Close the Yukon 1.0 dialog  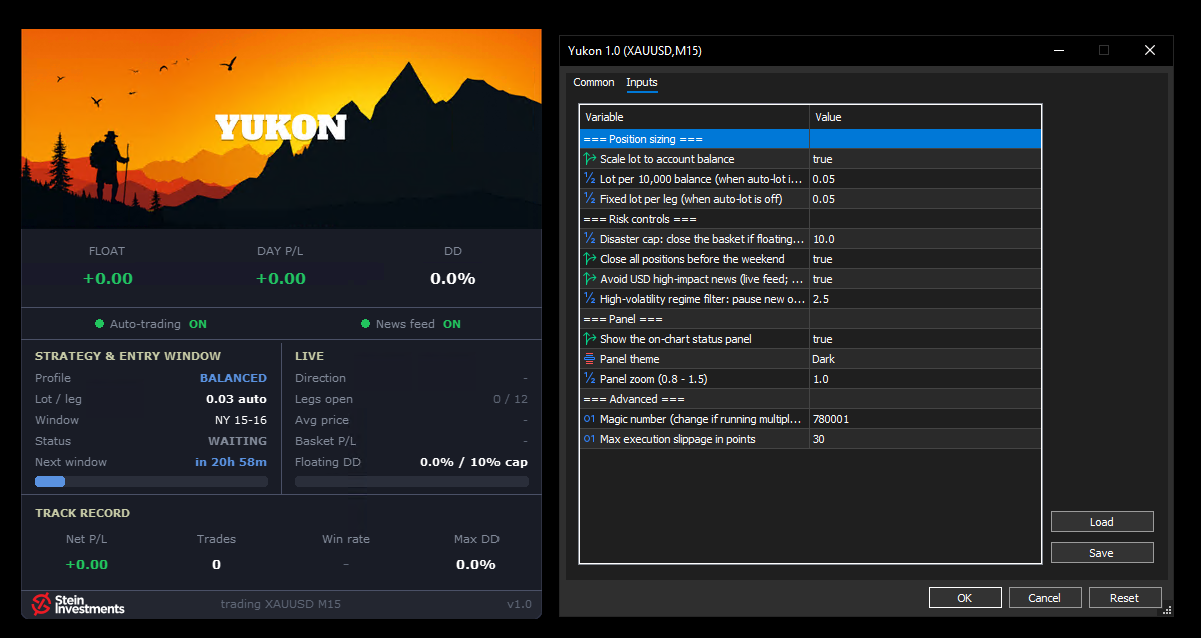(x=1150, y=50)
